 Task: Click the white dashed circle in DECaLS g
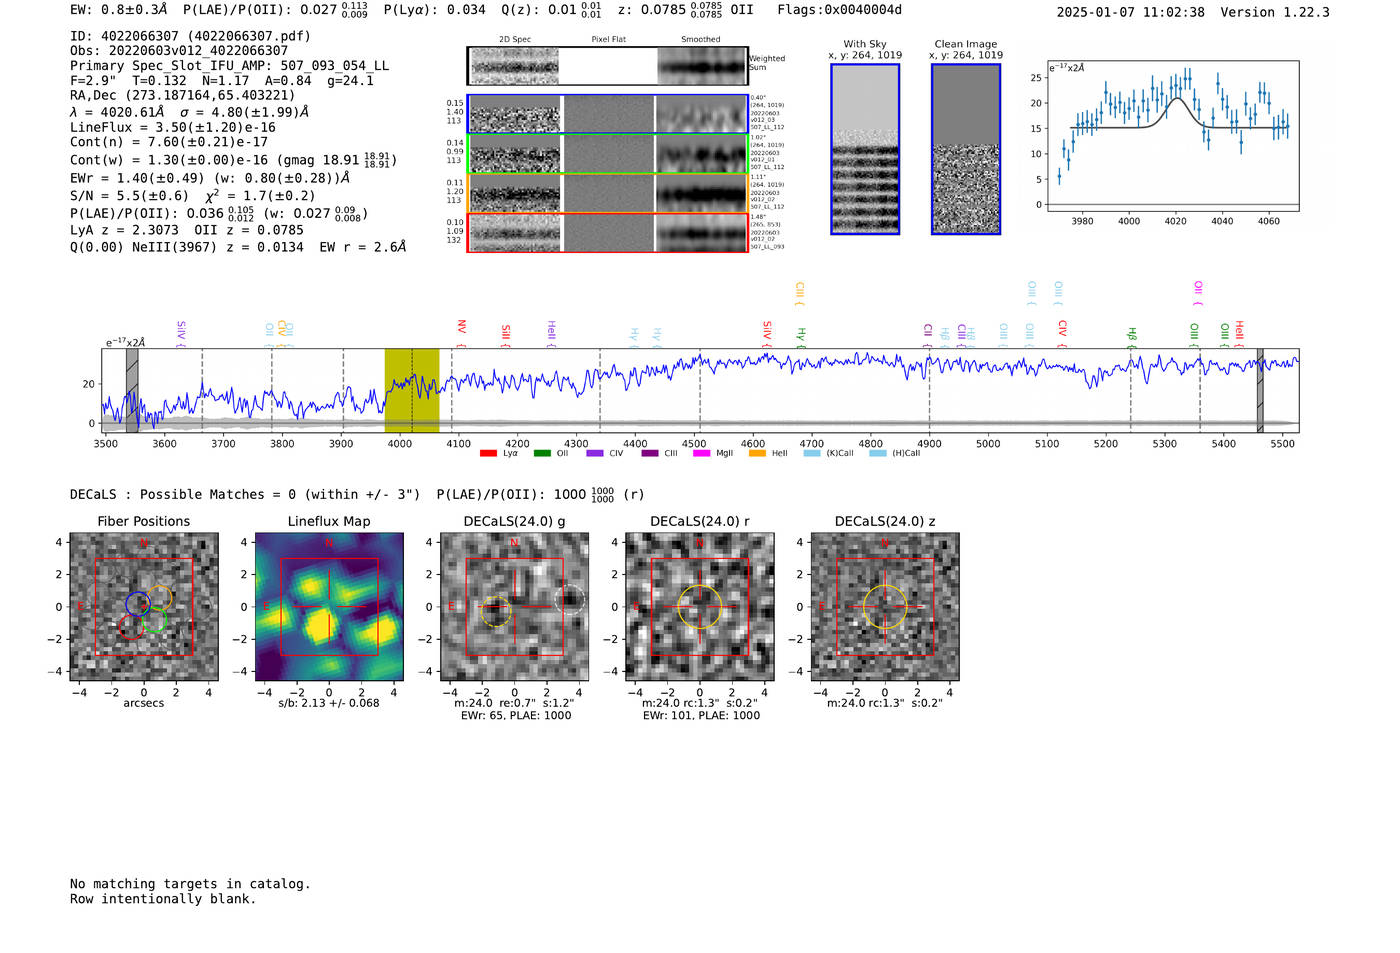570,598
